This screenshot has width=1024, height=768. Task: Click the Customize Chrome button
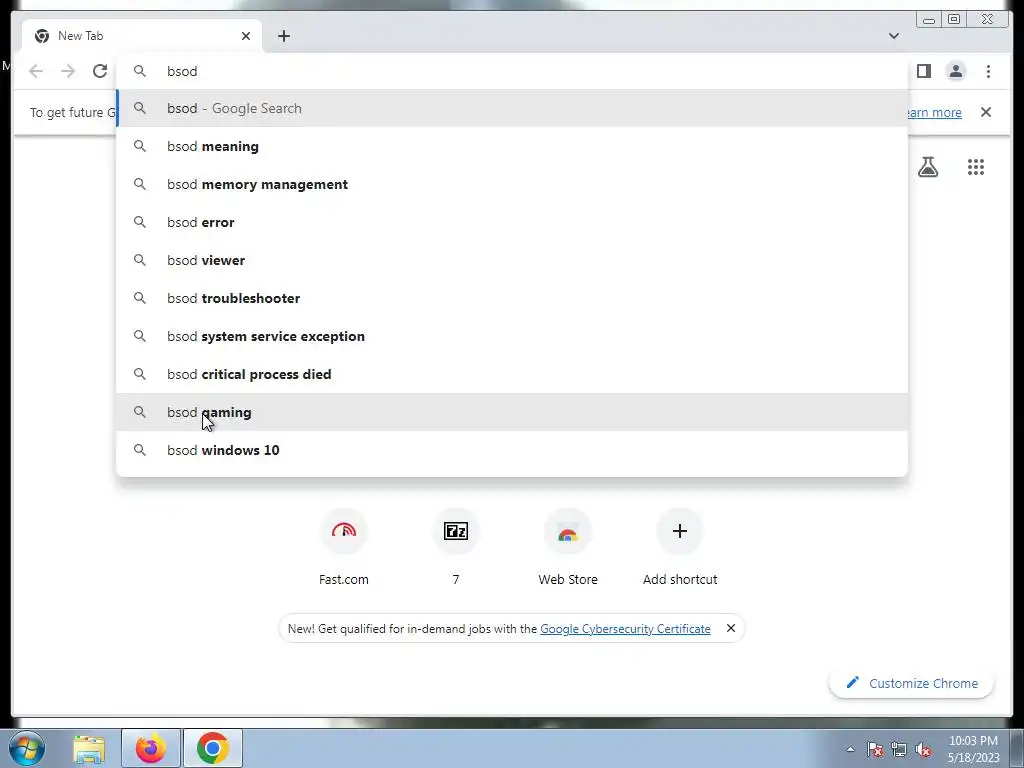click(x=912, y=683)
